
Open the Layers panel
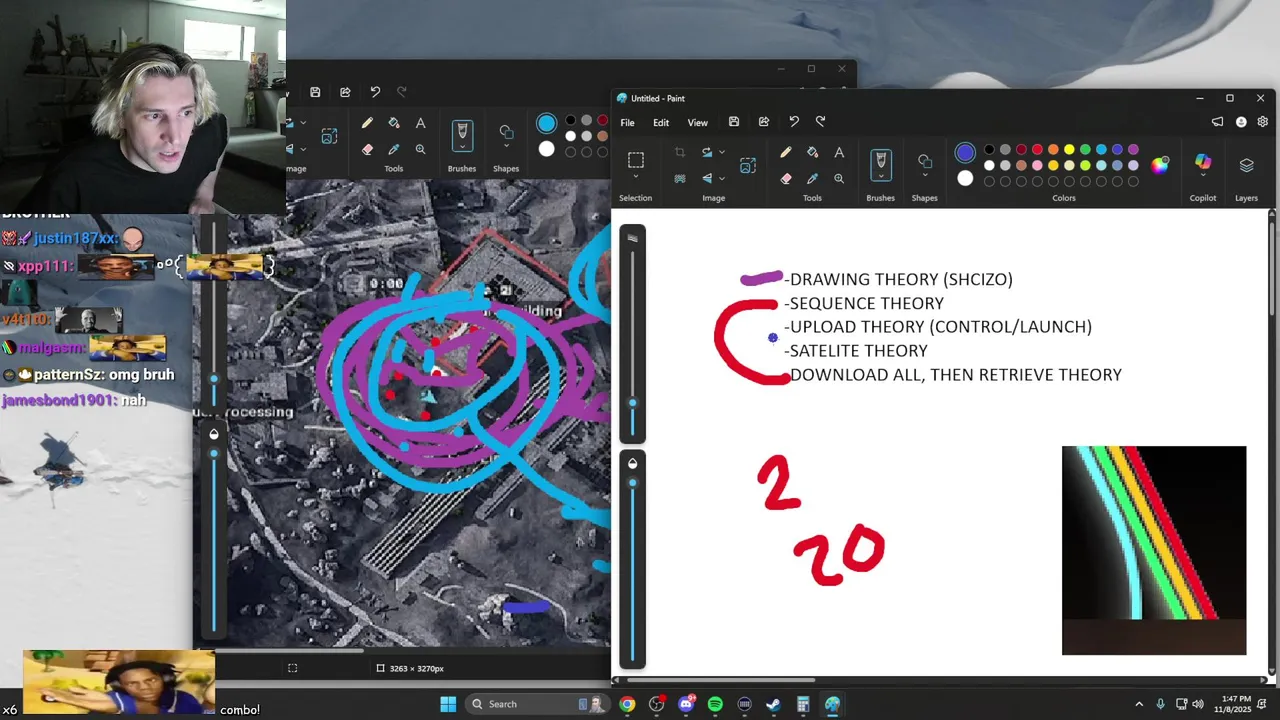point(1246,165)
